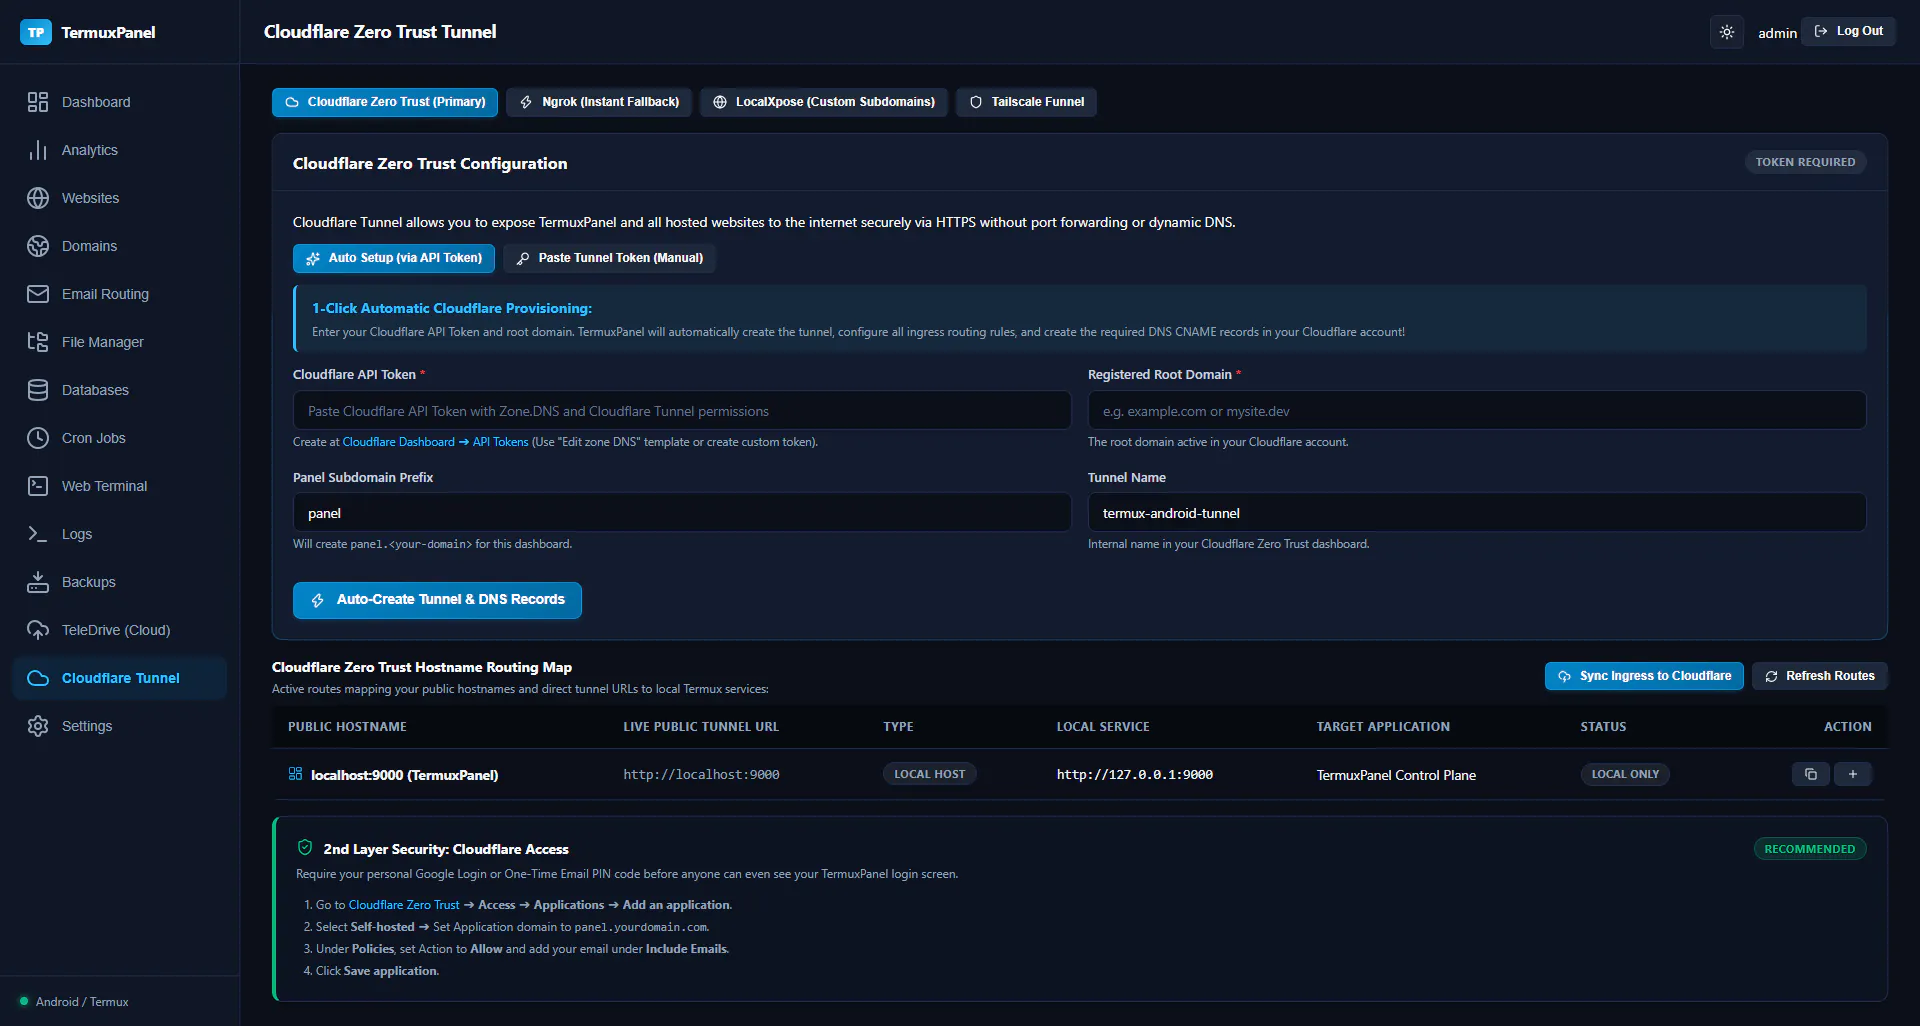Click the LOCAL SERVICE column header
The height and width of the screenshot is (1026, 1920).
coord(1103,727)
